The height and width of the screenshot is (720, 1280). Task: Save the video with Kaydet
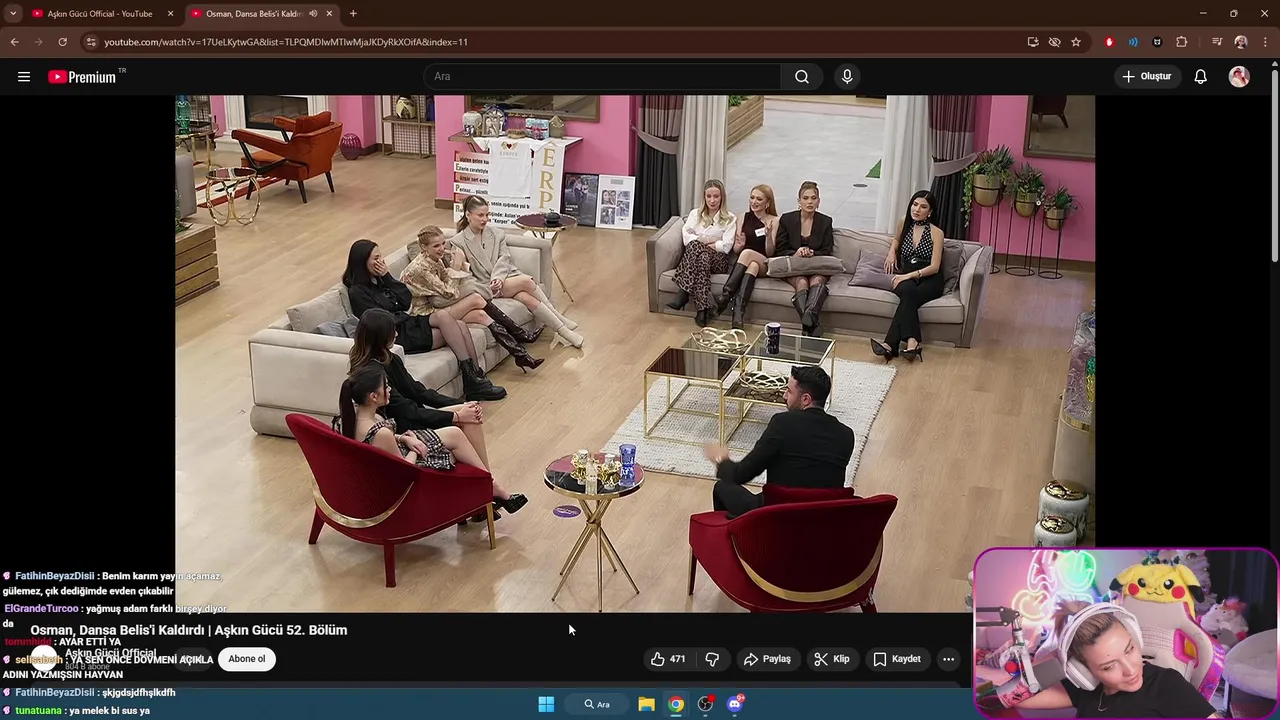pyautogui.click(x=897, y=659)
